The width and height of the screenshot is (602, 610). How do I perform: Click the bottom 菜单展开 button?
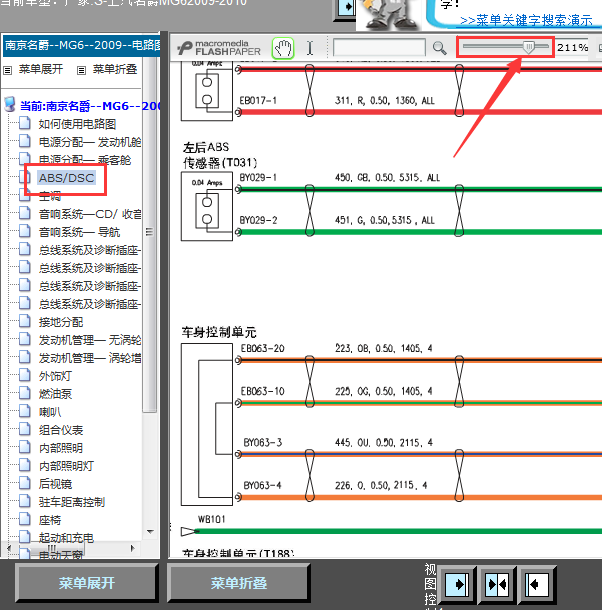coord(87,583)
